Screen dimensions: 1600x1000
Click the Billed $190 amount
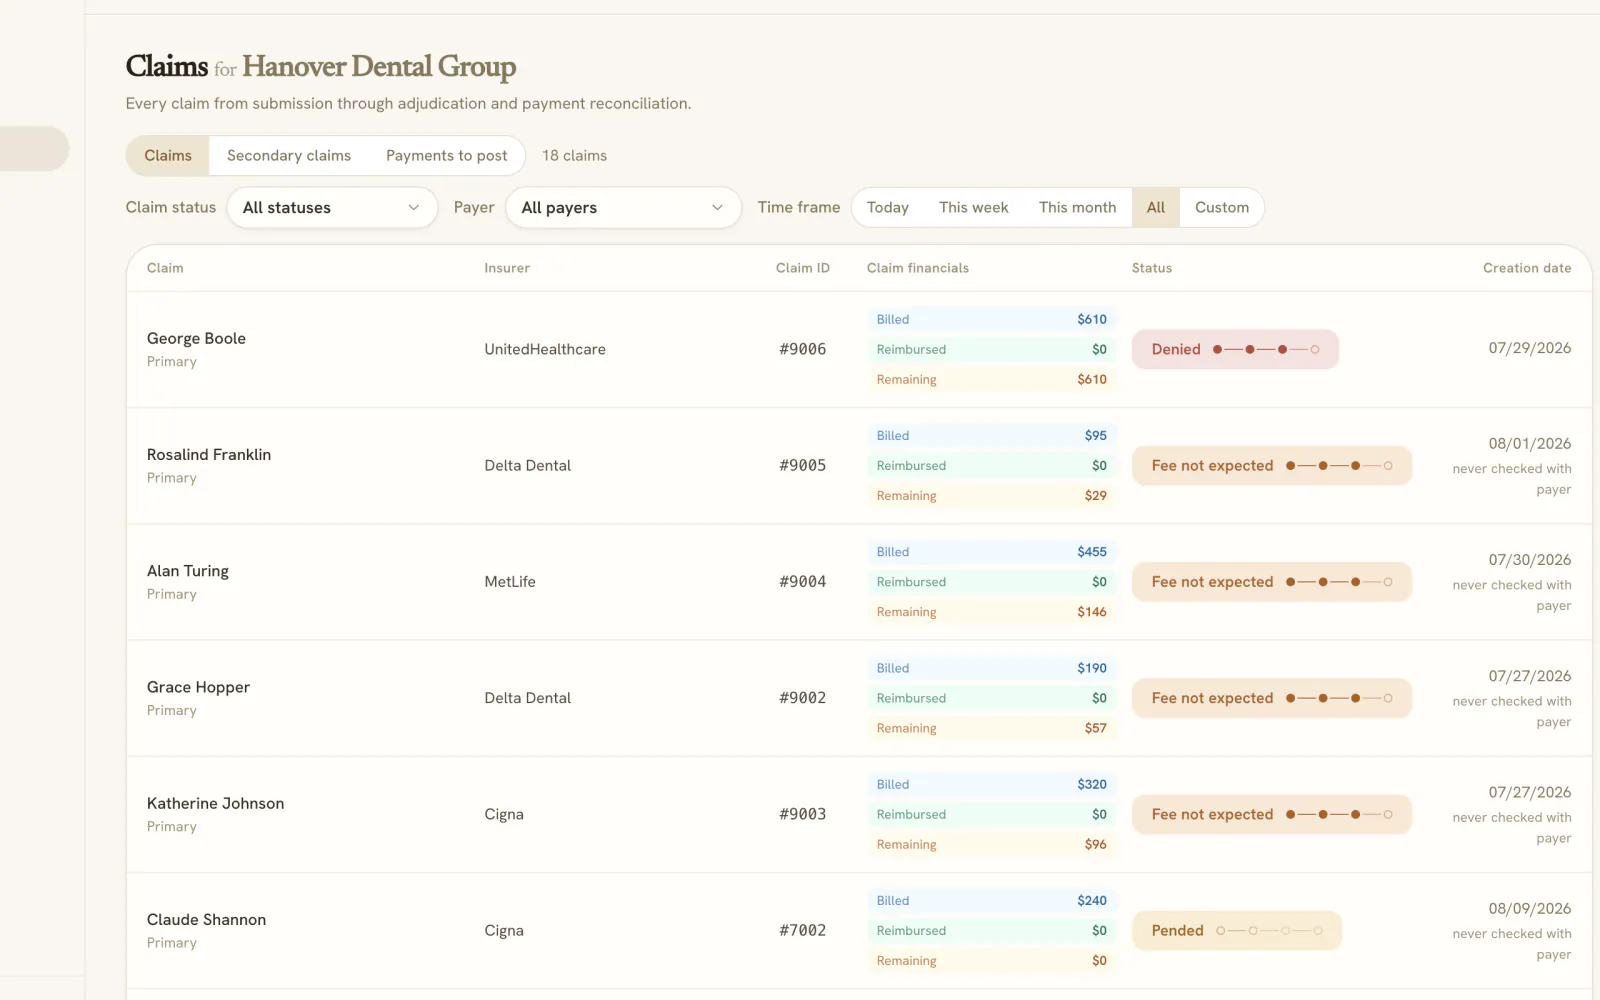[1092, 668]
